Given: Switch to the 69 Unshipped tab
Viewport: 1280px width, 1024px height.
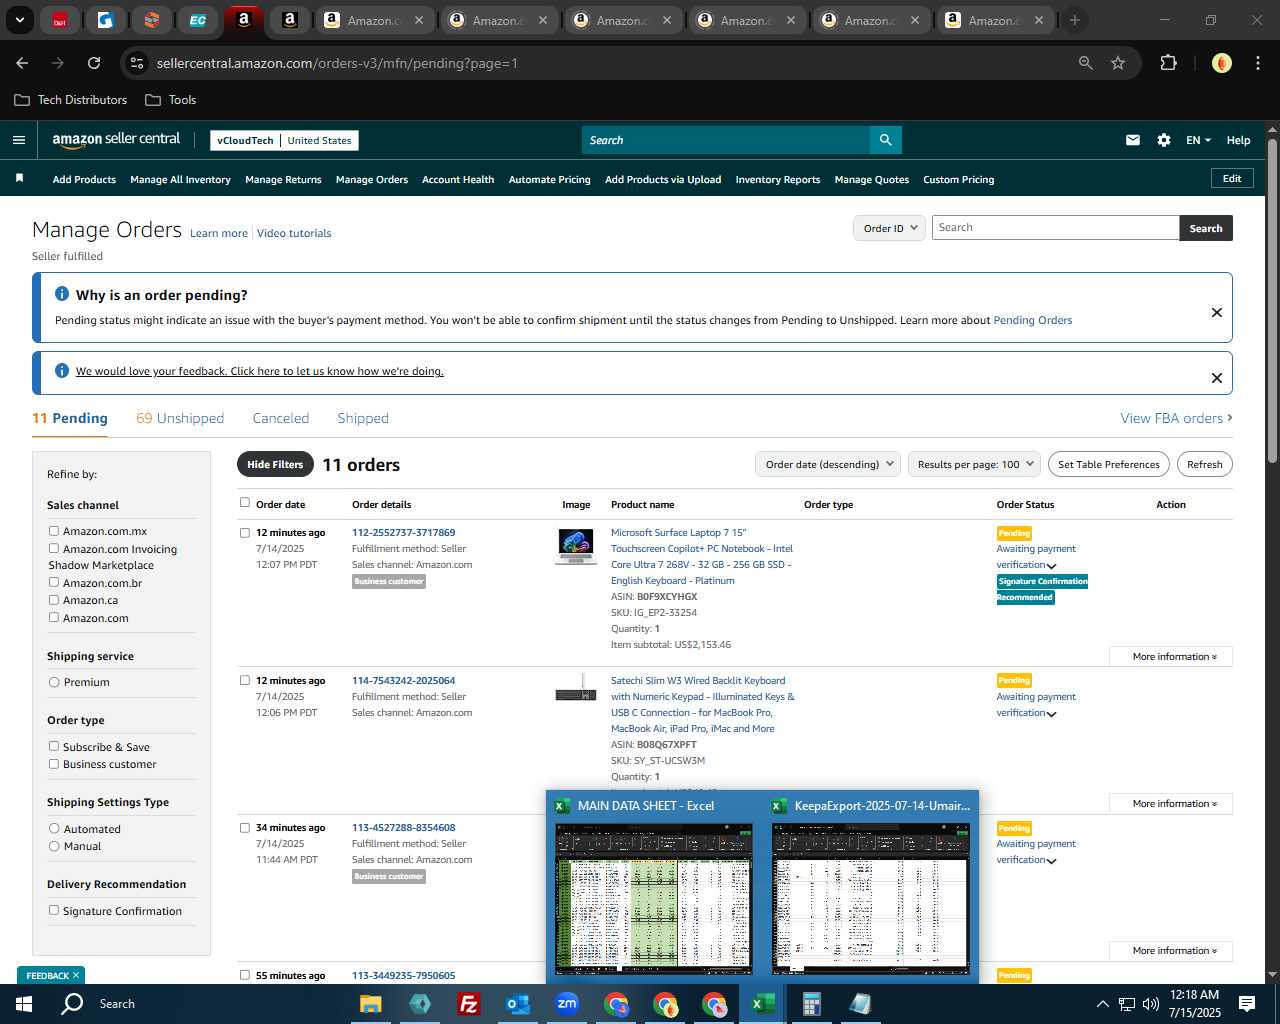Looking at the screenshot, I should point(180,418).
